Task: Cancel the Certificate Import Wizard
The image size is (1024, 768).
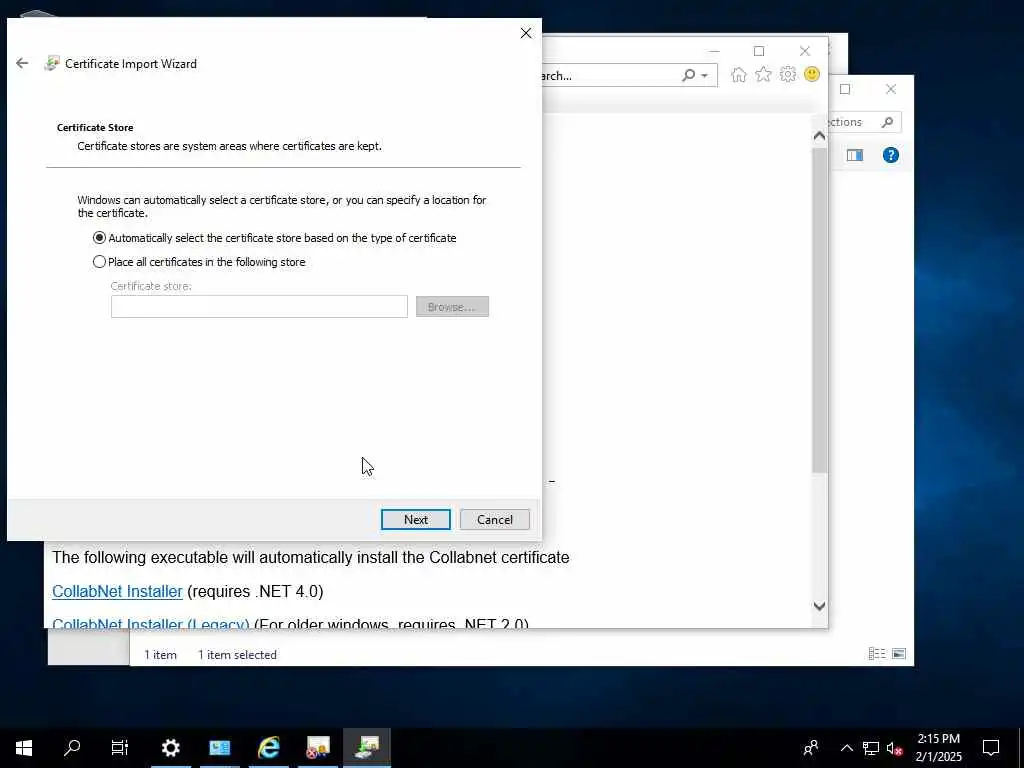Action: coord(494,520)
